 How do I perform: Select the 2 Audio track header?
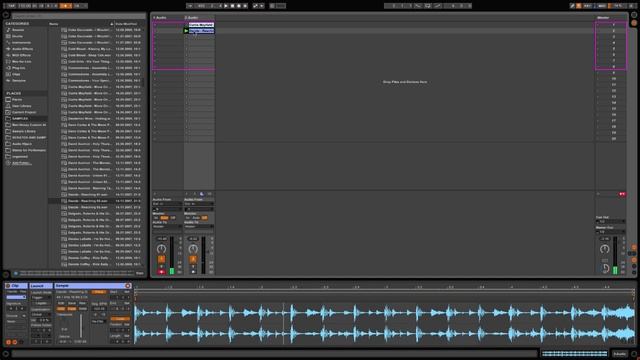[199, 18]
